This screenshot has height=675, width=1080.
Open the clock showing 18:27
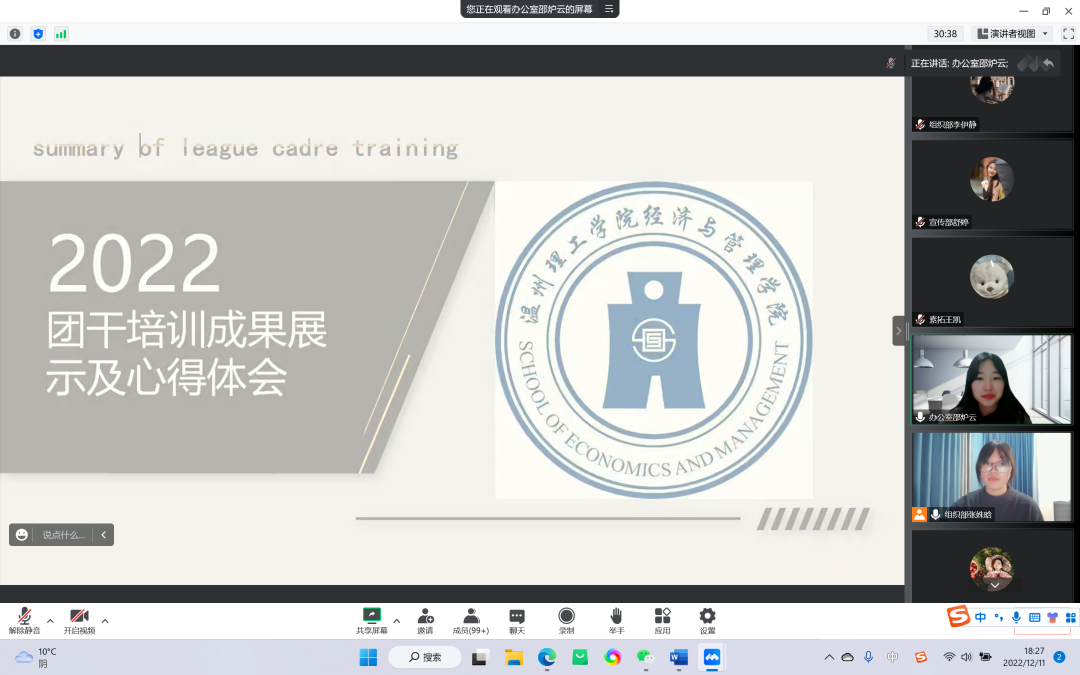(x=1024, y=657)
